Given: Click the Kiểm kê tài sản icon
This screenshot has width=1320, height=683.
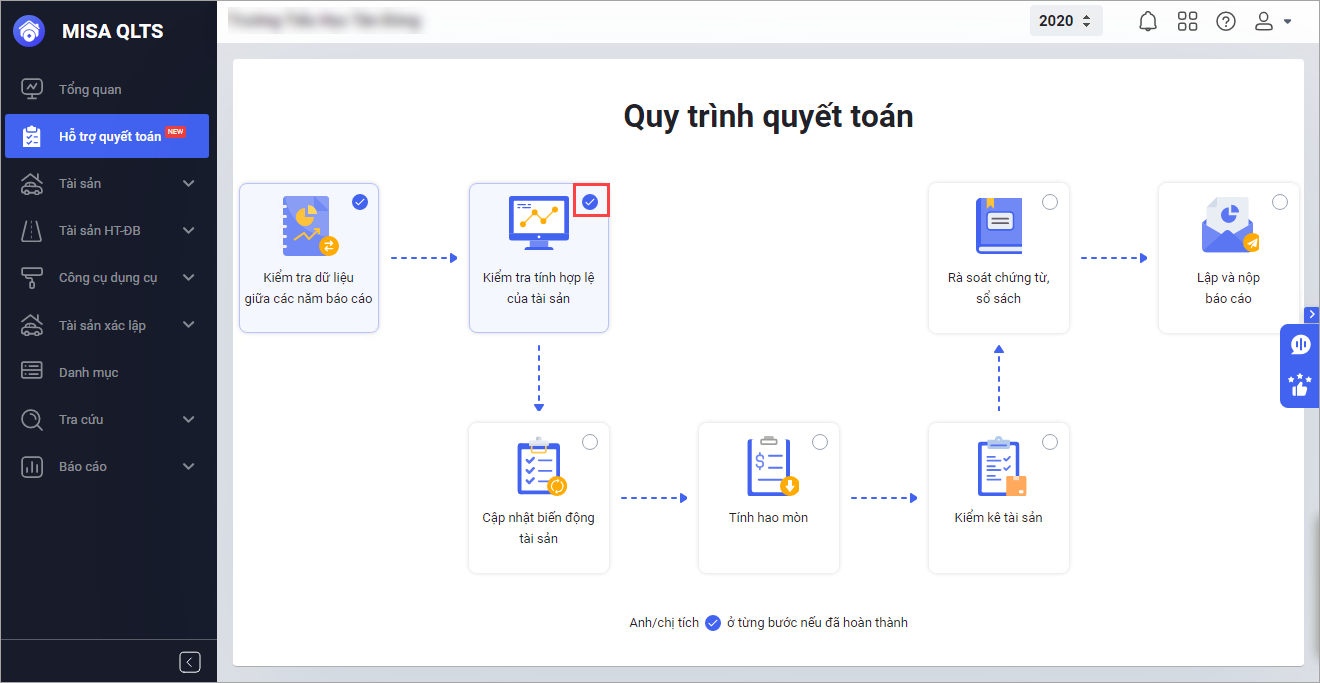Looking at the screenshot, I should 1001,467.
